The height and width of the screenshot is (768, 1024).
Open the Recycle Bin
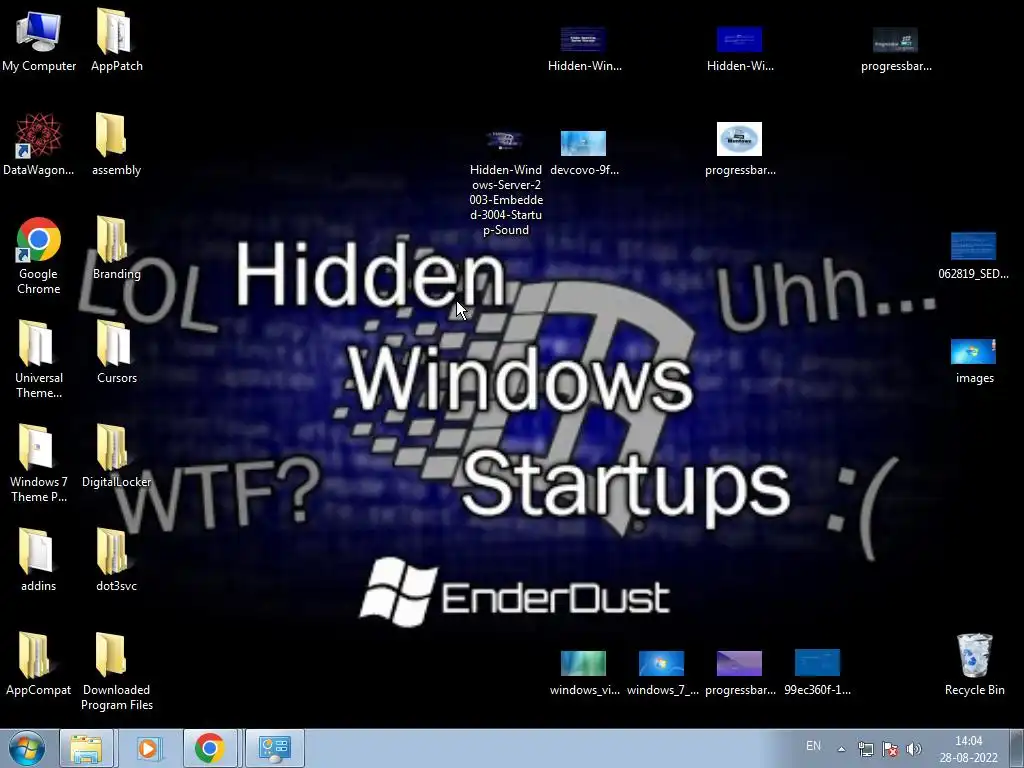[x=974, y=664]
